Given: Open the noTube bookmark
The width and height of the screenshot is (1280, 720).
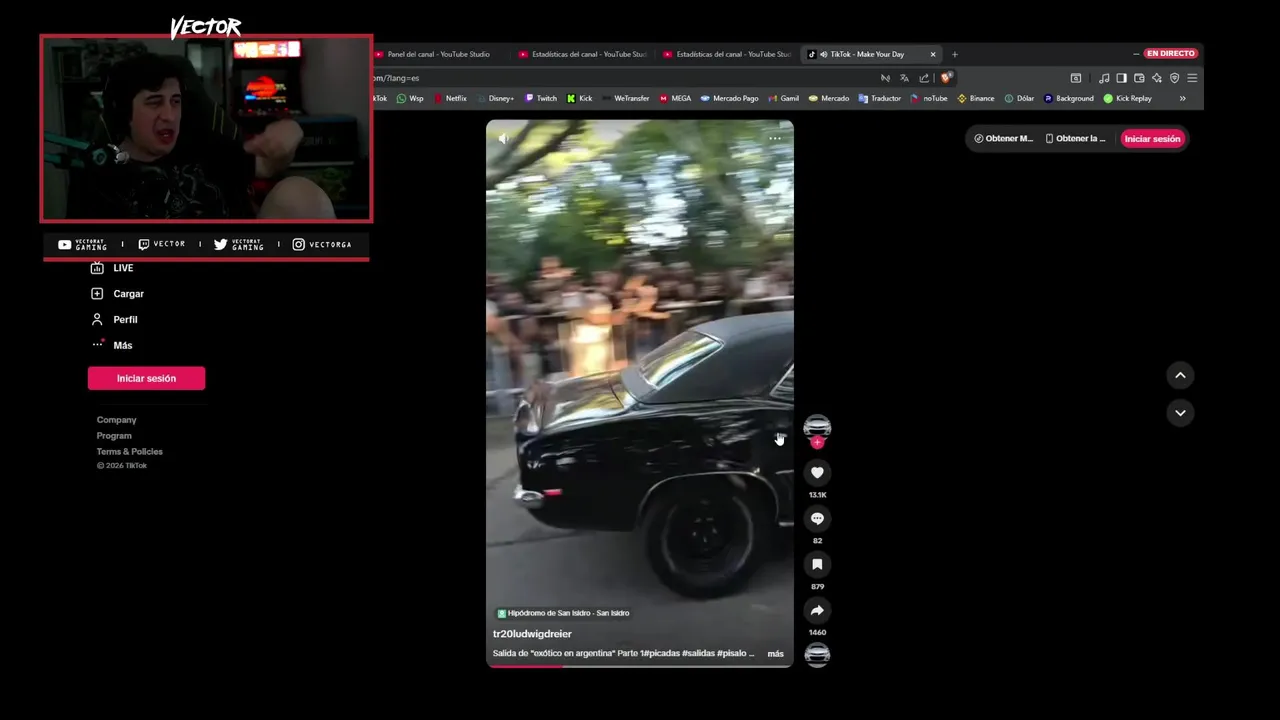Looking at the screenshot, I should [929, 98].
